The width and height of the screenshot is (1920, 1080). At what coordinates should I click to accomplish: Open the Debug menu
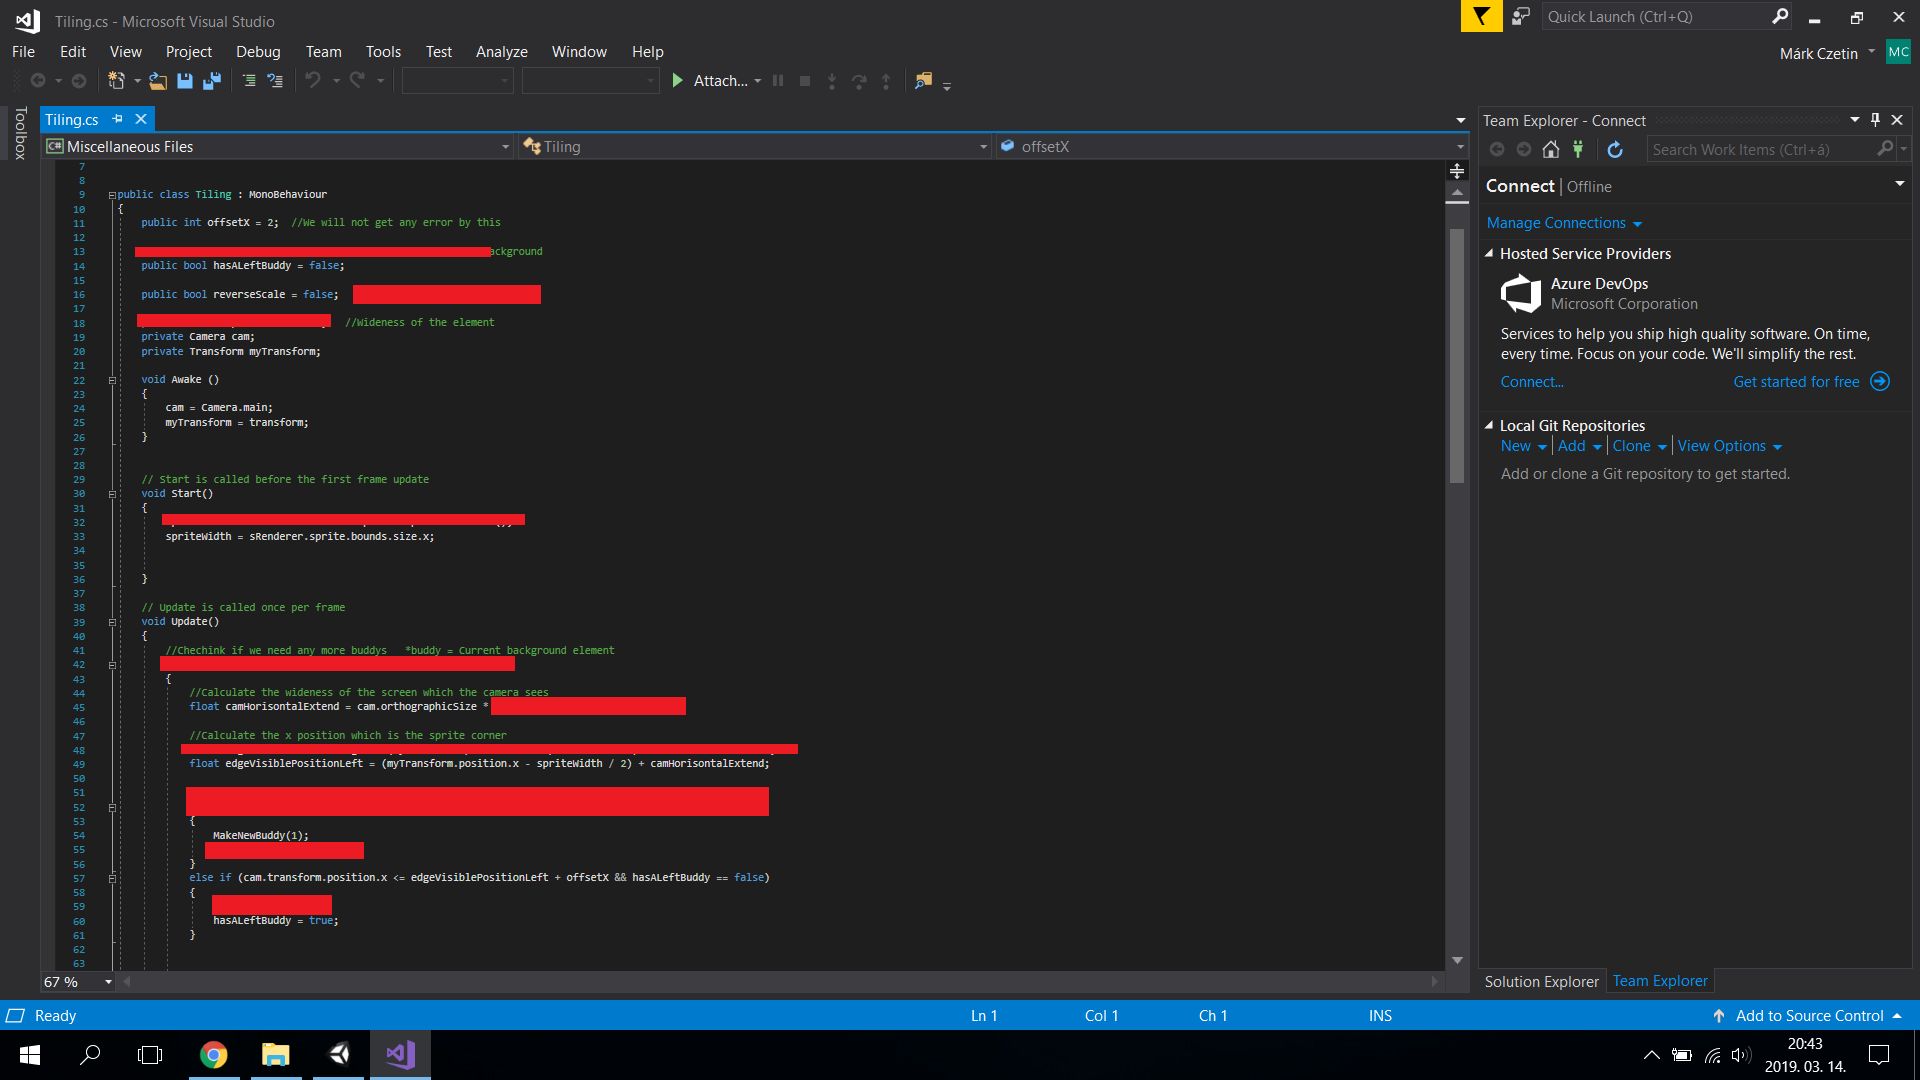coord(258,52)
